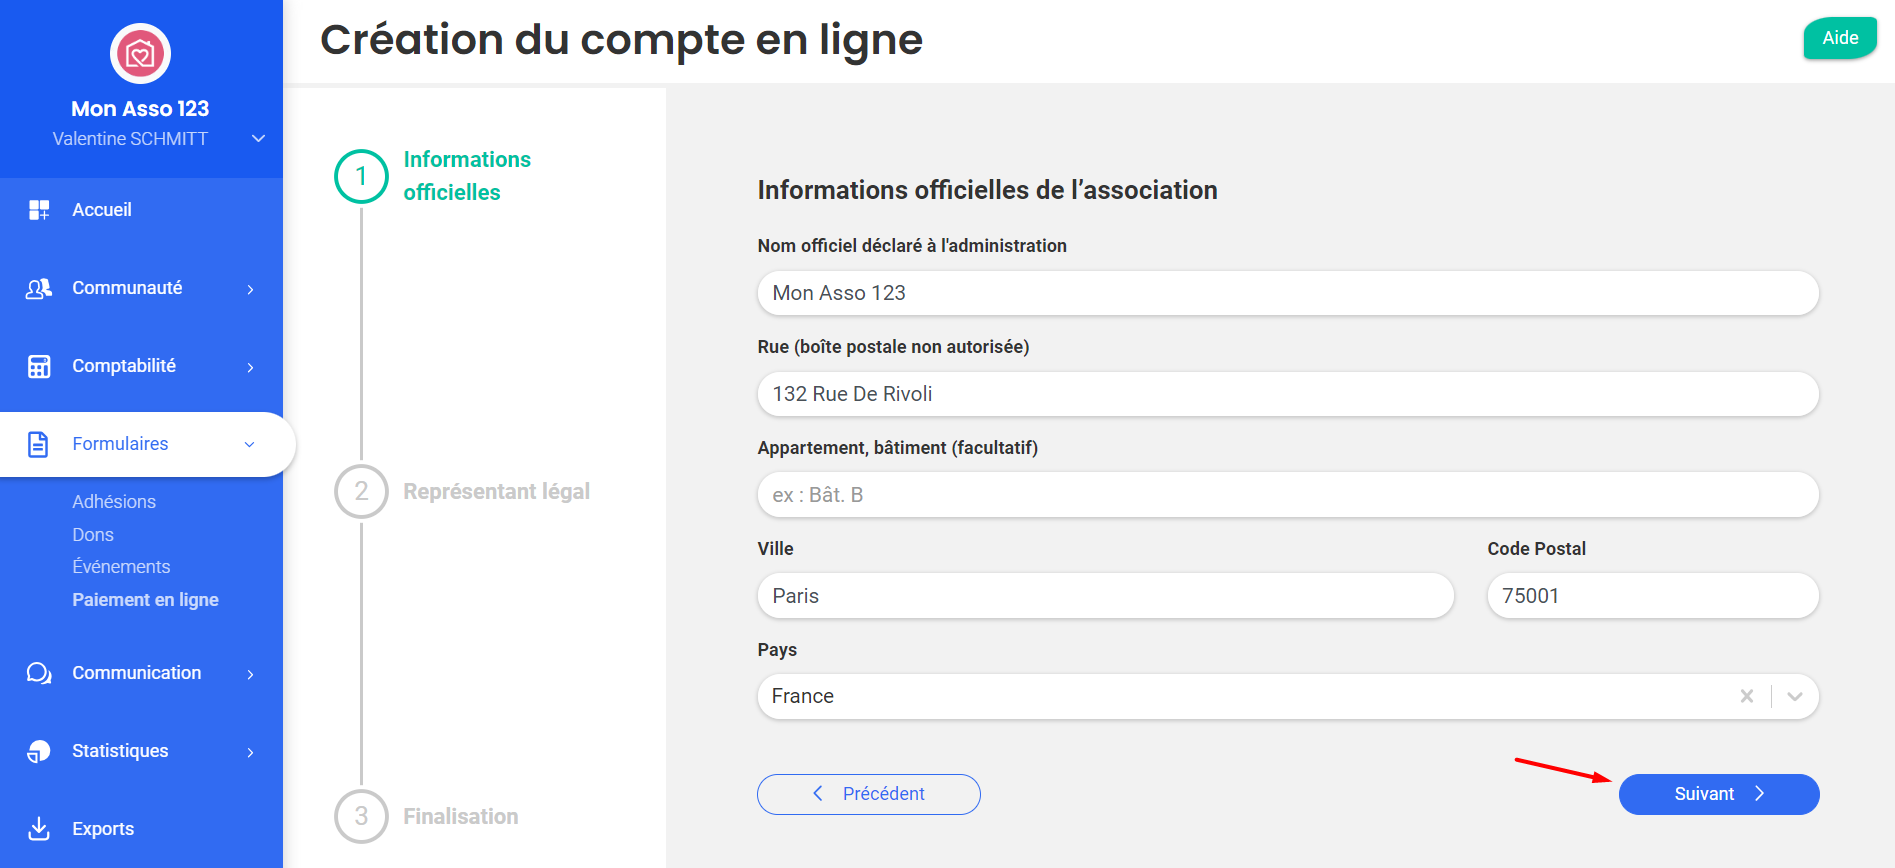Viewport: 1895px width, 868px height.
Task: Collapse the Formulaires submenu chevron
Action: click(x=250, y=444)
